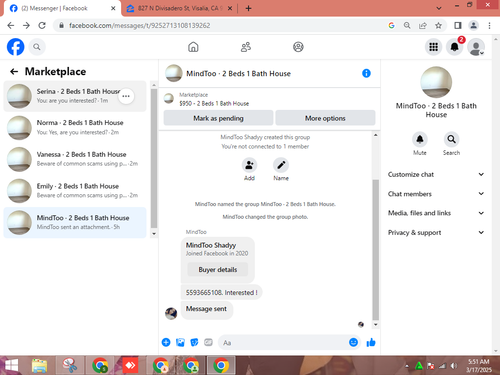The height and width of the screenshot is (375, 500).
Task: Share this page icon in the address bar
Action: coord(423,25)
